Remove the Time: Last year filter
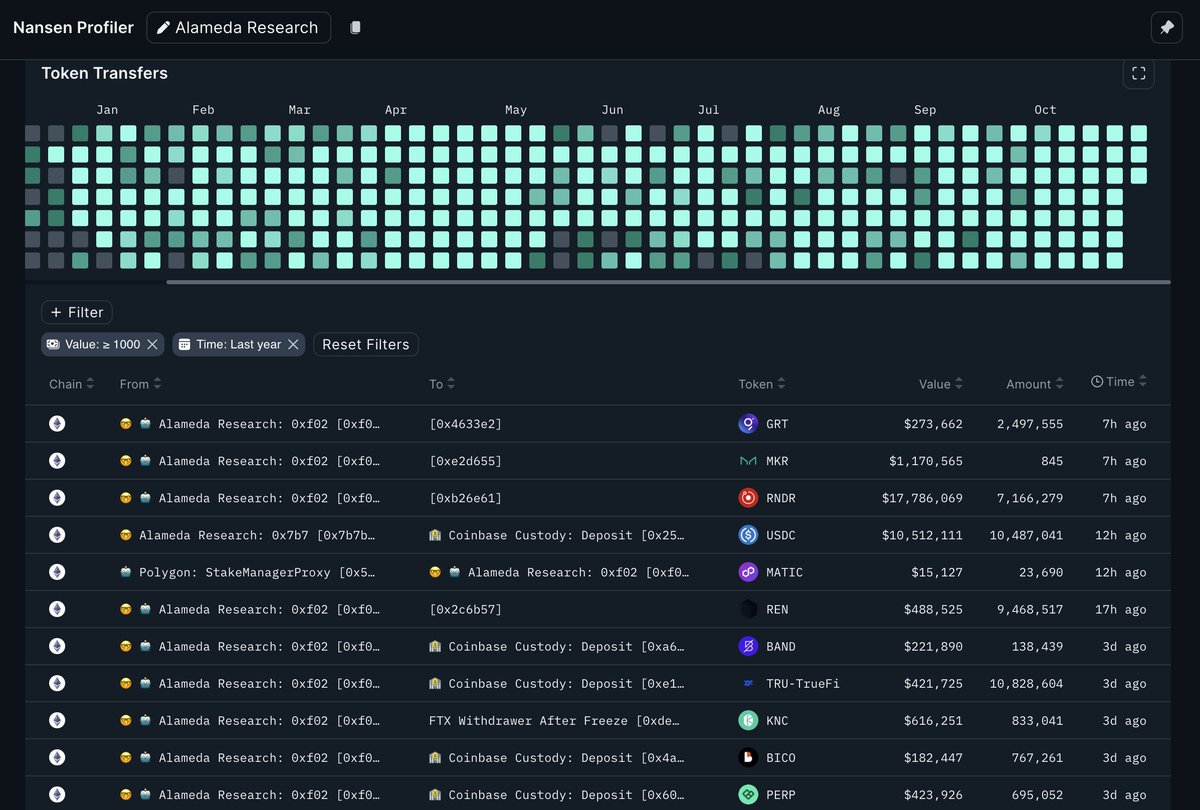 point(293,344)
